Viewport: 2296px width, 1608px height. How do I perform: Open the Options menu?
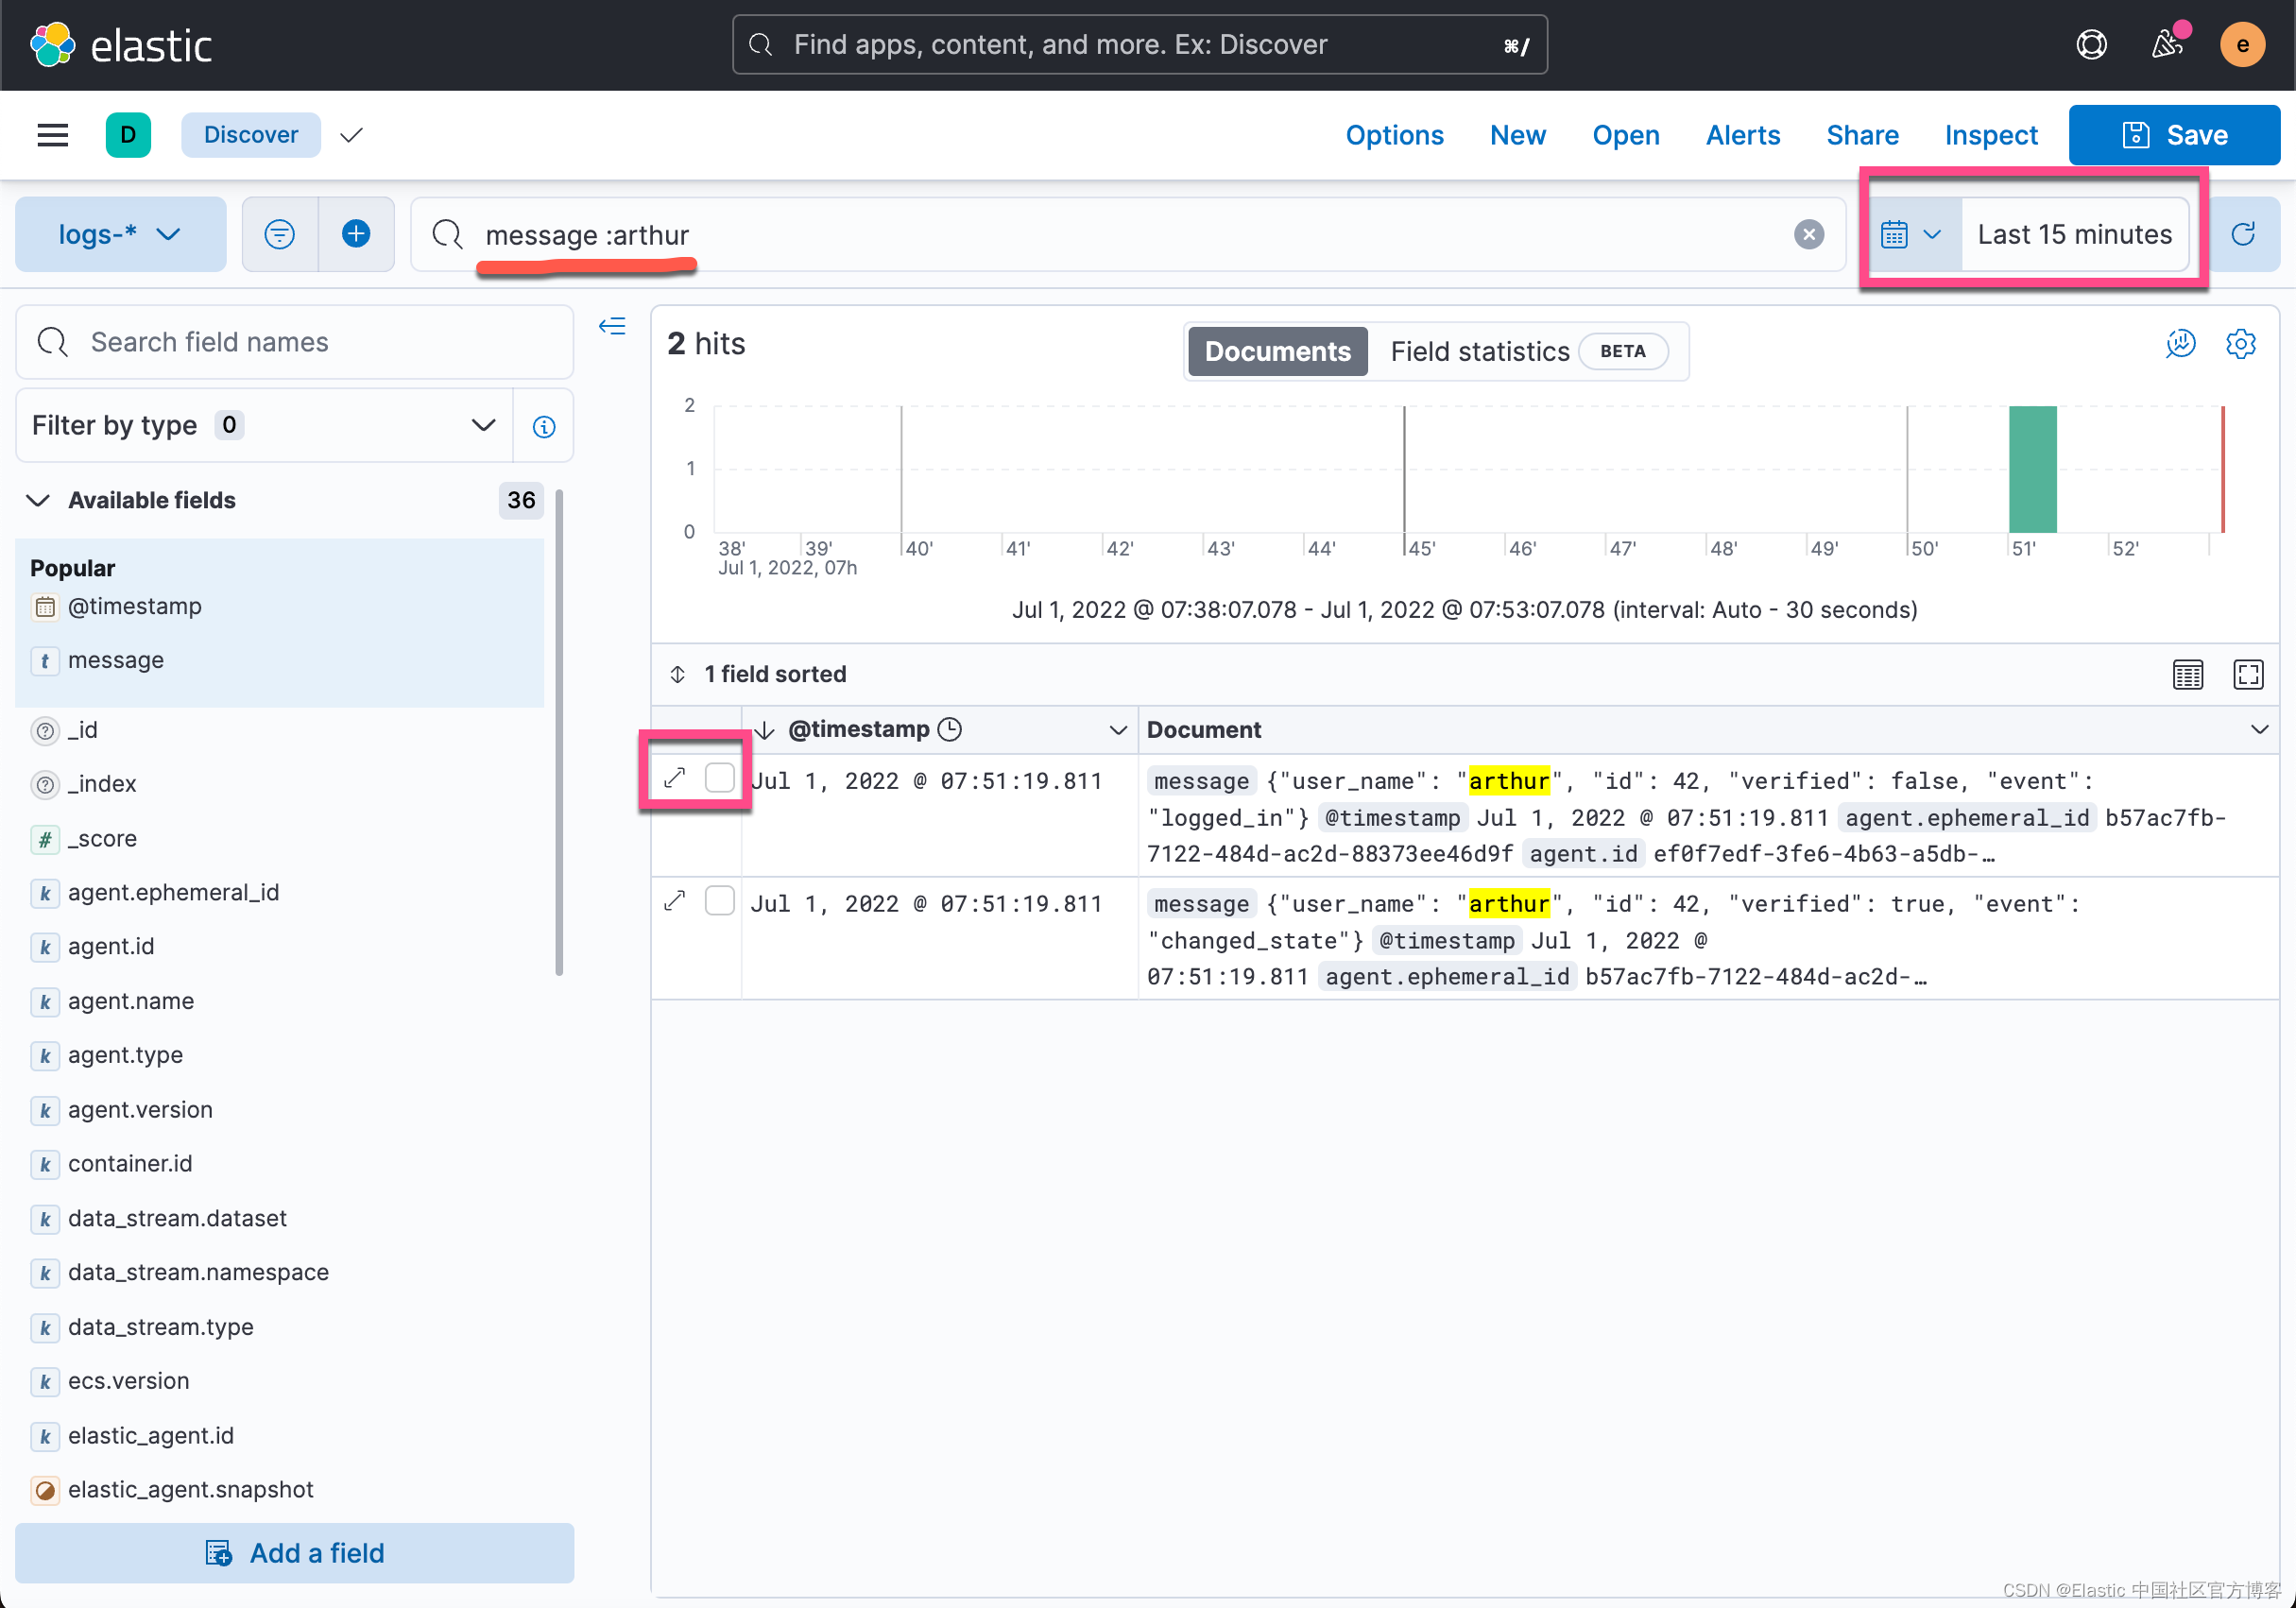[x=1394, y=135]
